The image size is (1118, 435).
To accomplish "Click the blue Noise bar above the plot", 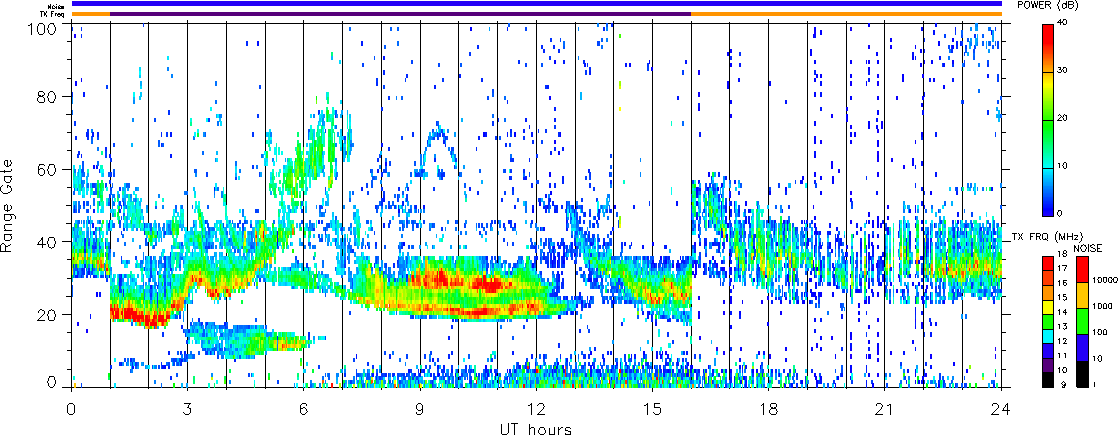I will point(536,4).
